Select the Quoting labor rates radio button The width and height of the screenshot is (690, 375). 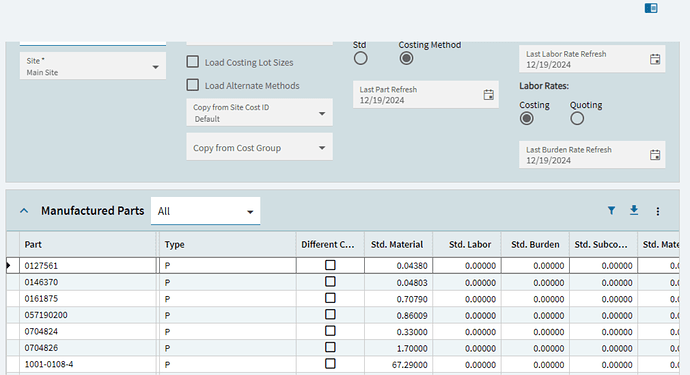pyautogui.click(x=577, y=118)
